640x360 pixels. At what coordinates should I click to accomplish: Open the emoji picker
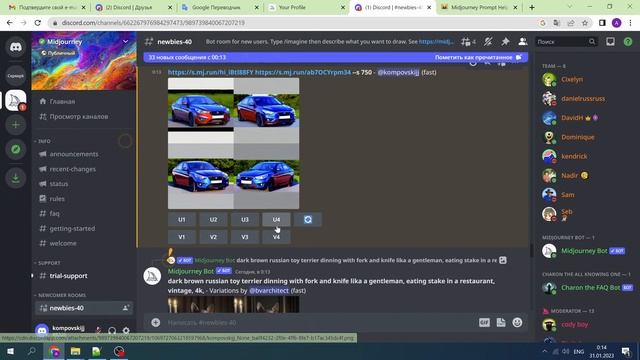click(517, 322)
